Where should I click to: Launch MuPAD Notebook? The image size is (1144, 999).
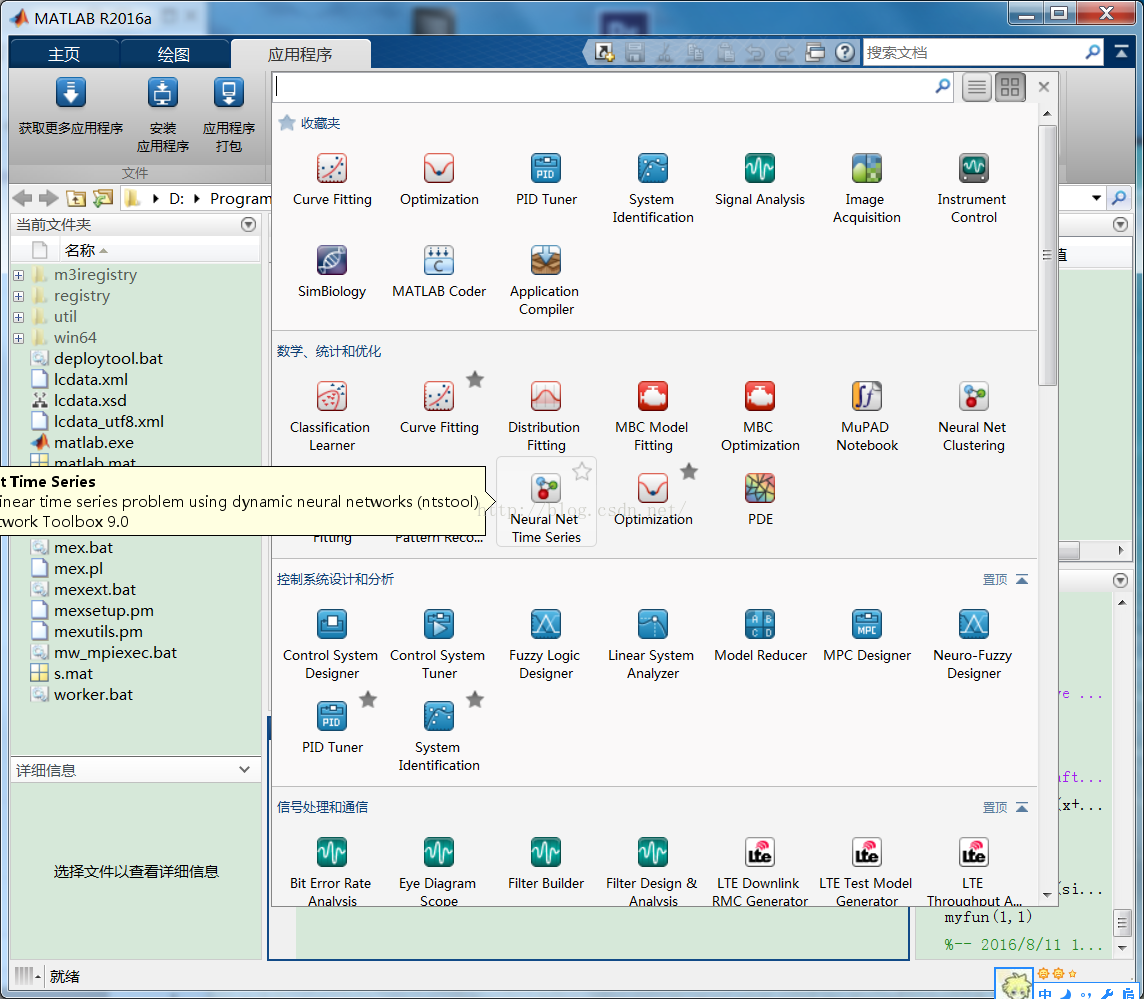[x=867, y=416]
